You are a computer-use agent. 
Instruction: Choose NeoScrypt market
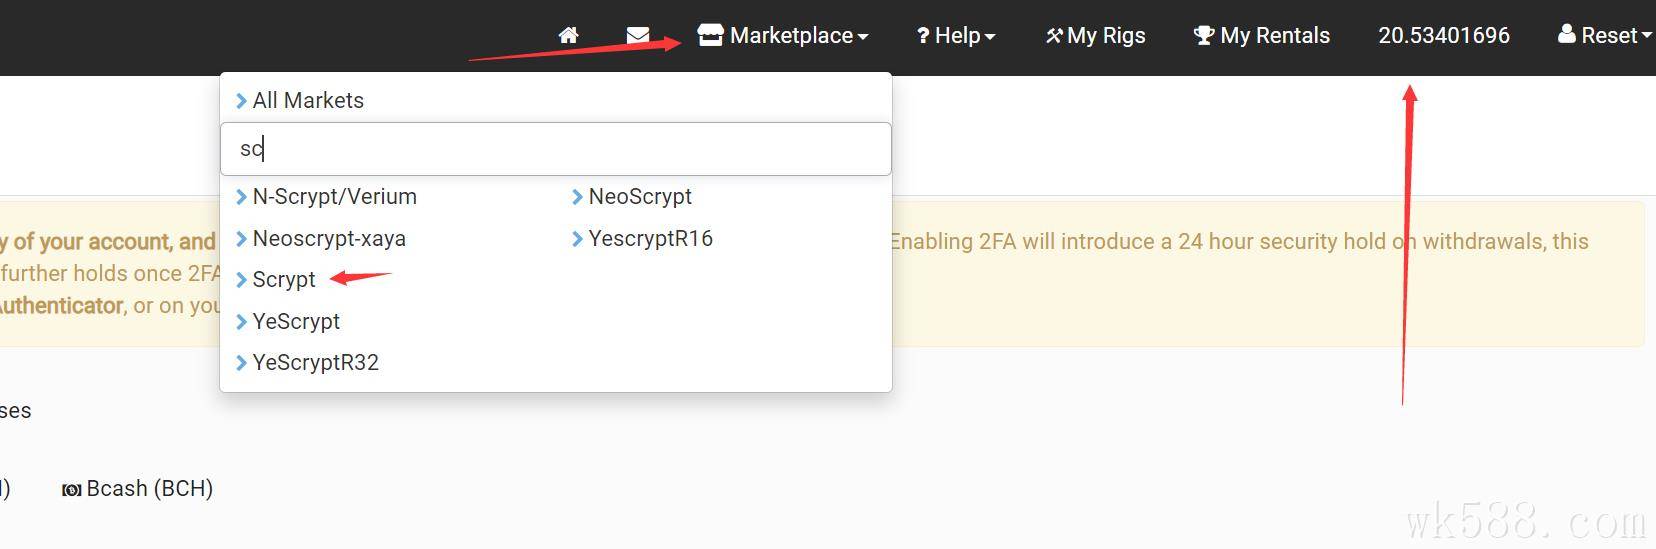pos(640,196)
